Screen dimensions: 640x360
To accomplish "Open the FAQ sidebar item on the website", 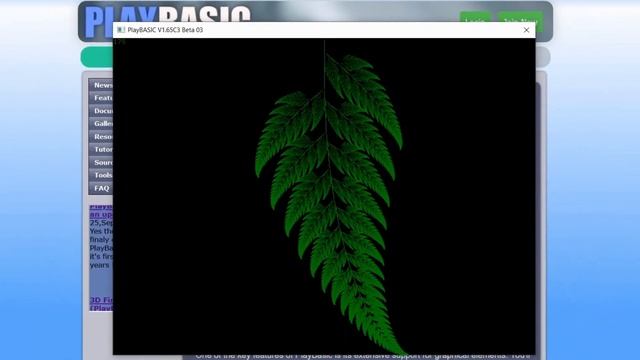I will tap(101, 188).
